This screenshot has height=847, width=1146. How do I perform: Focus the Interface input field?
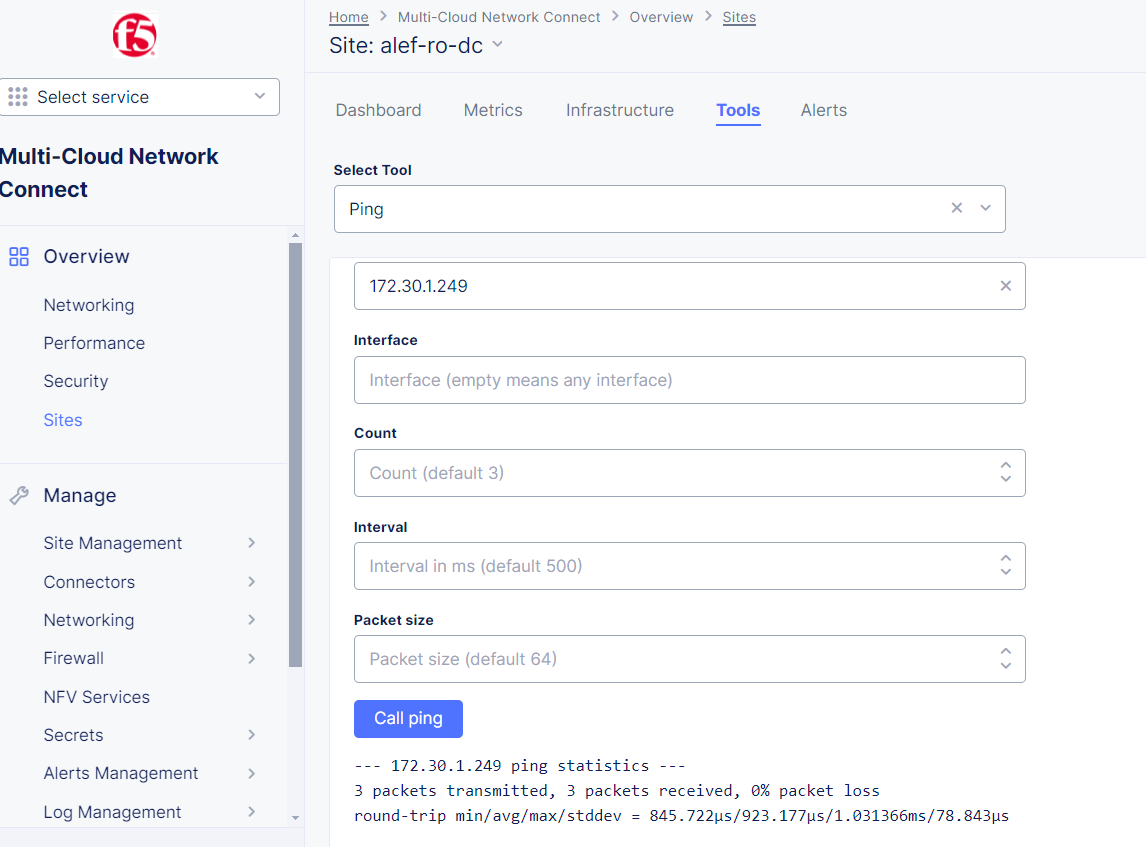(690, 380)
